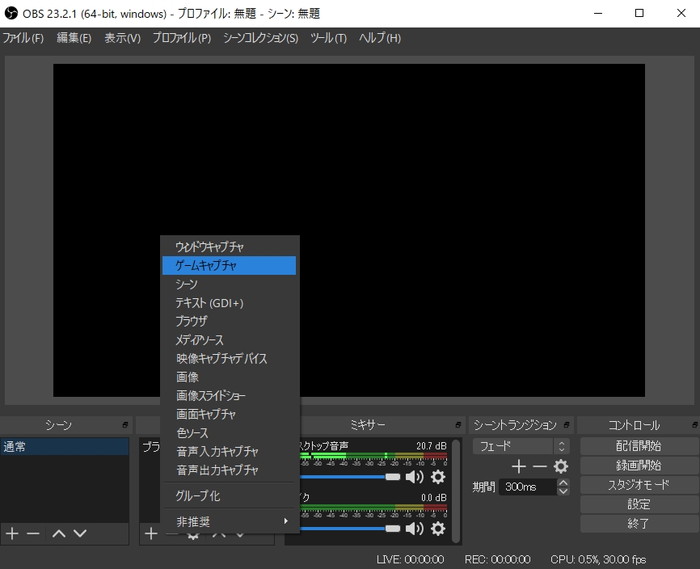The image size is (700, 569).
Task: Choose メディアソース entry
Action: [x=230, y=340]
